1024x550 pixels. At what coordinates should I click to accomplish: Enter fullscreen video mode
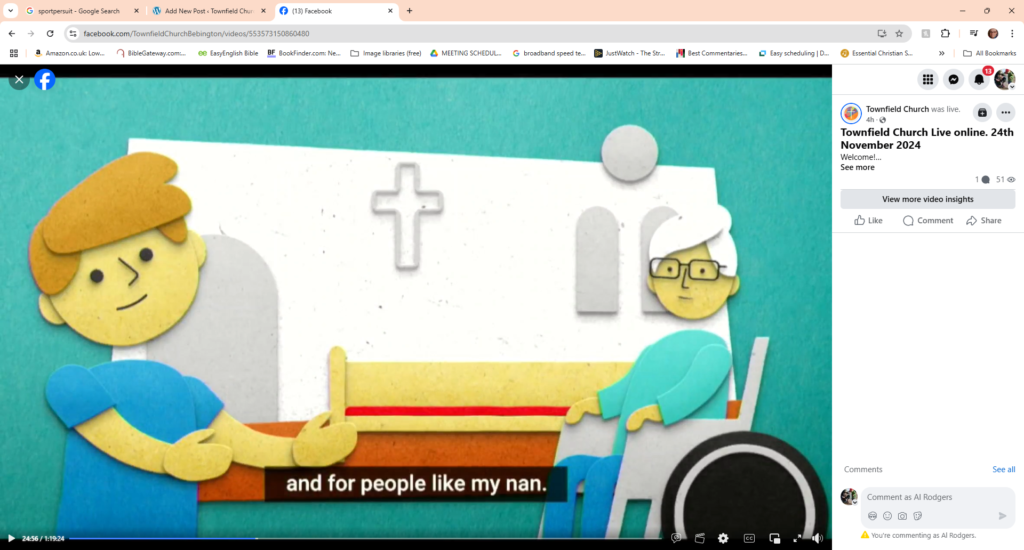click(x=797, y=538)
